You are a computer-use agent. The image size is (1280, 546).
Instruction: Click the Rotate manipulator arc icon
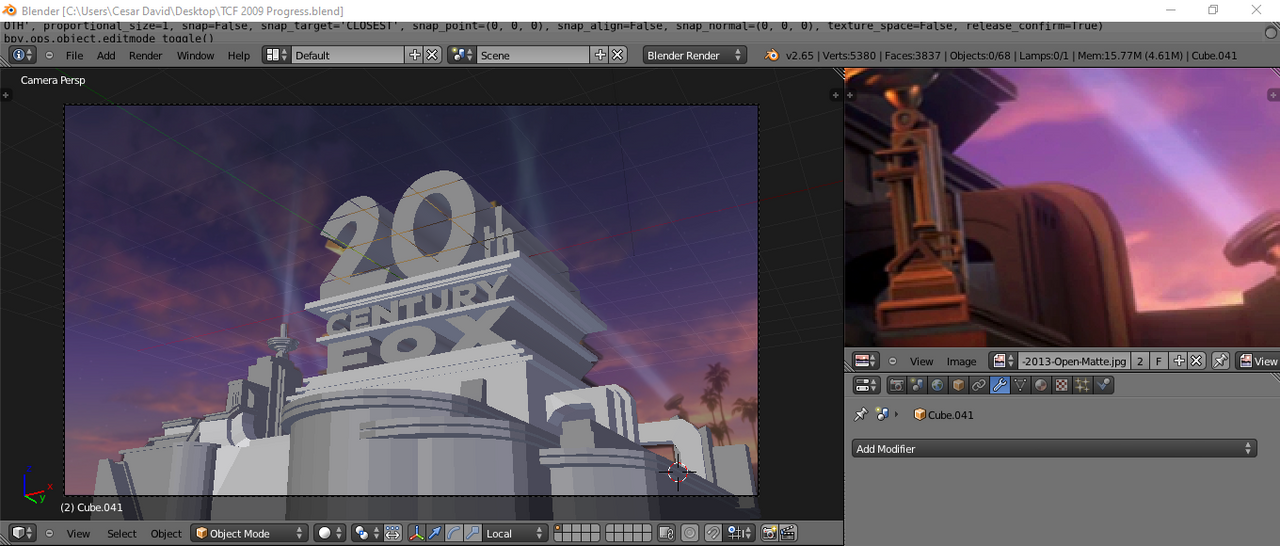[x=454, y=533]
